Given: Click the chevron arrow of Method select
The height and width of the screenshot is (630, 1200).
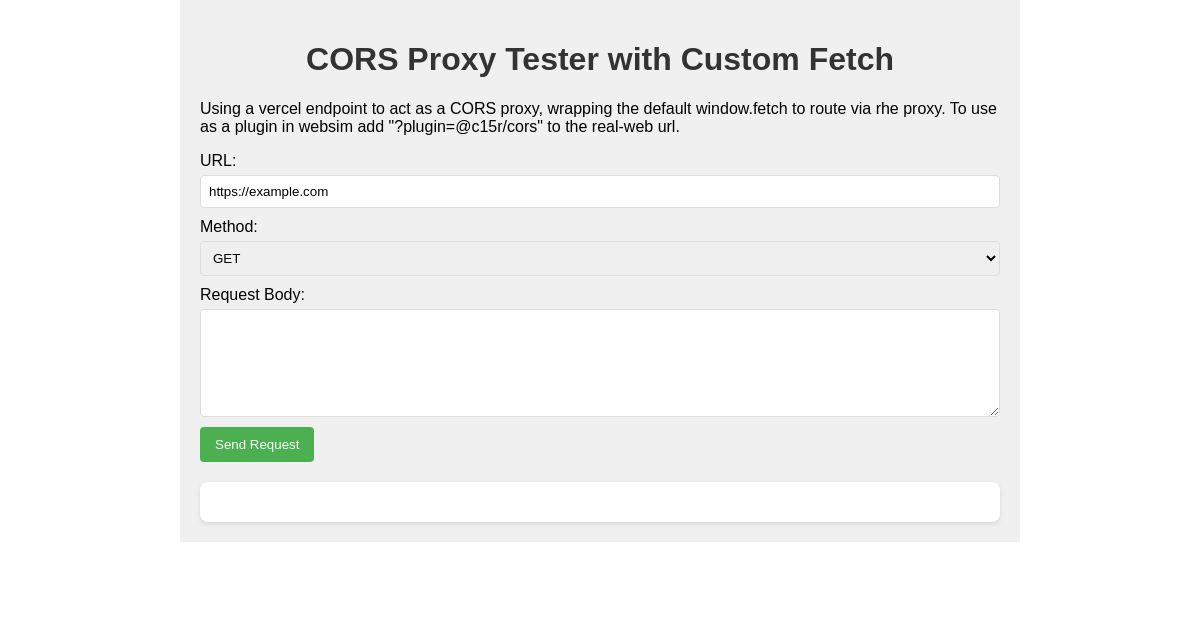Looking at the screenshot, I should (991, 258).
